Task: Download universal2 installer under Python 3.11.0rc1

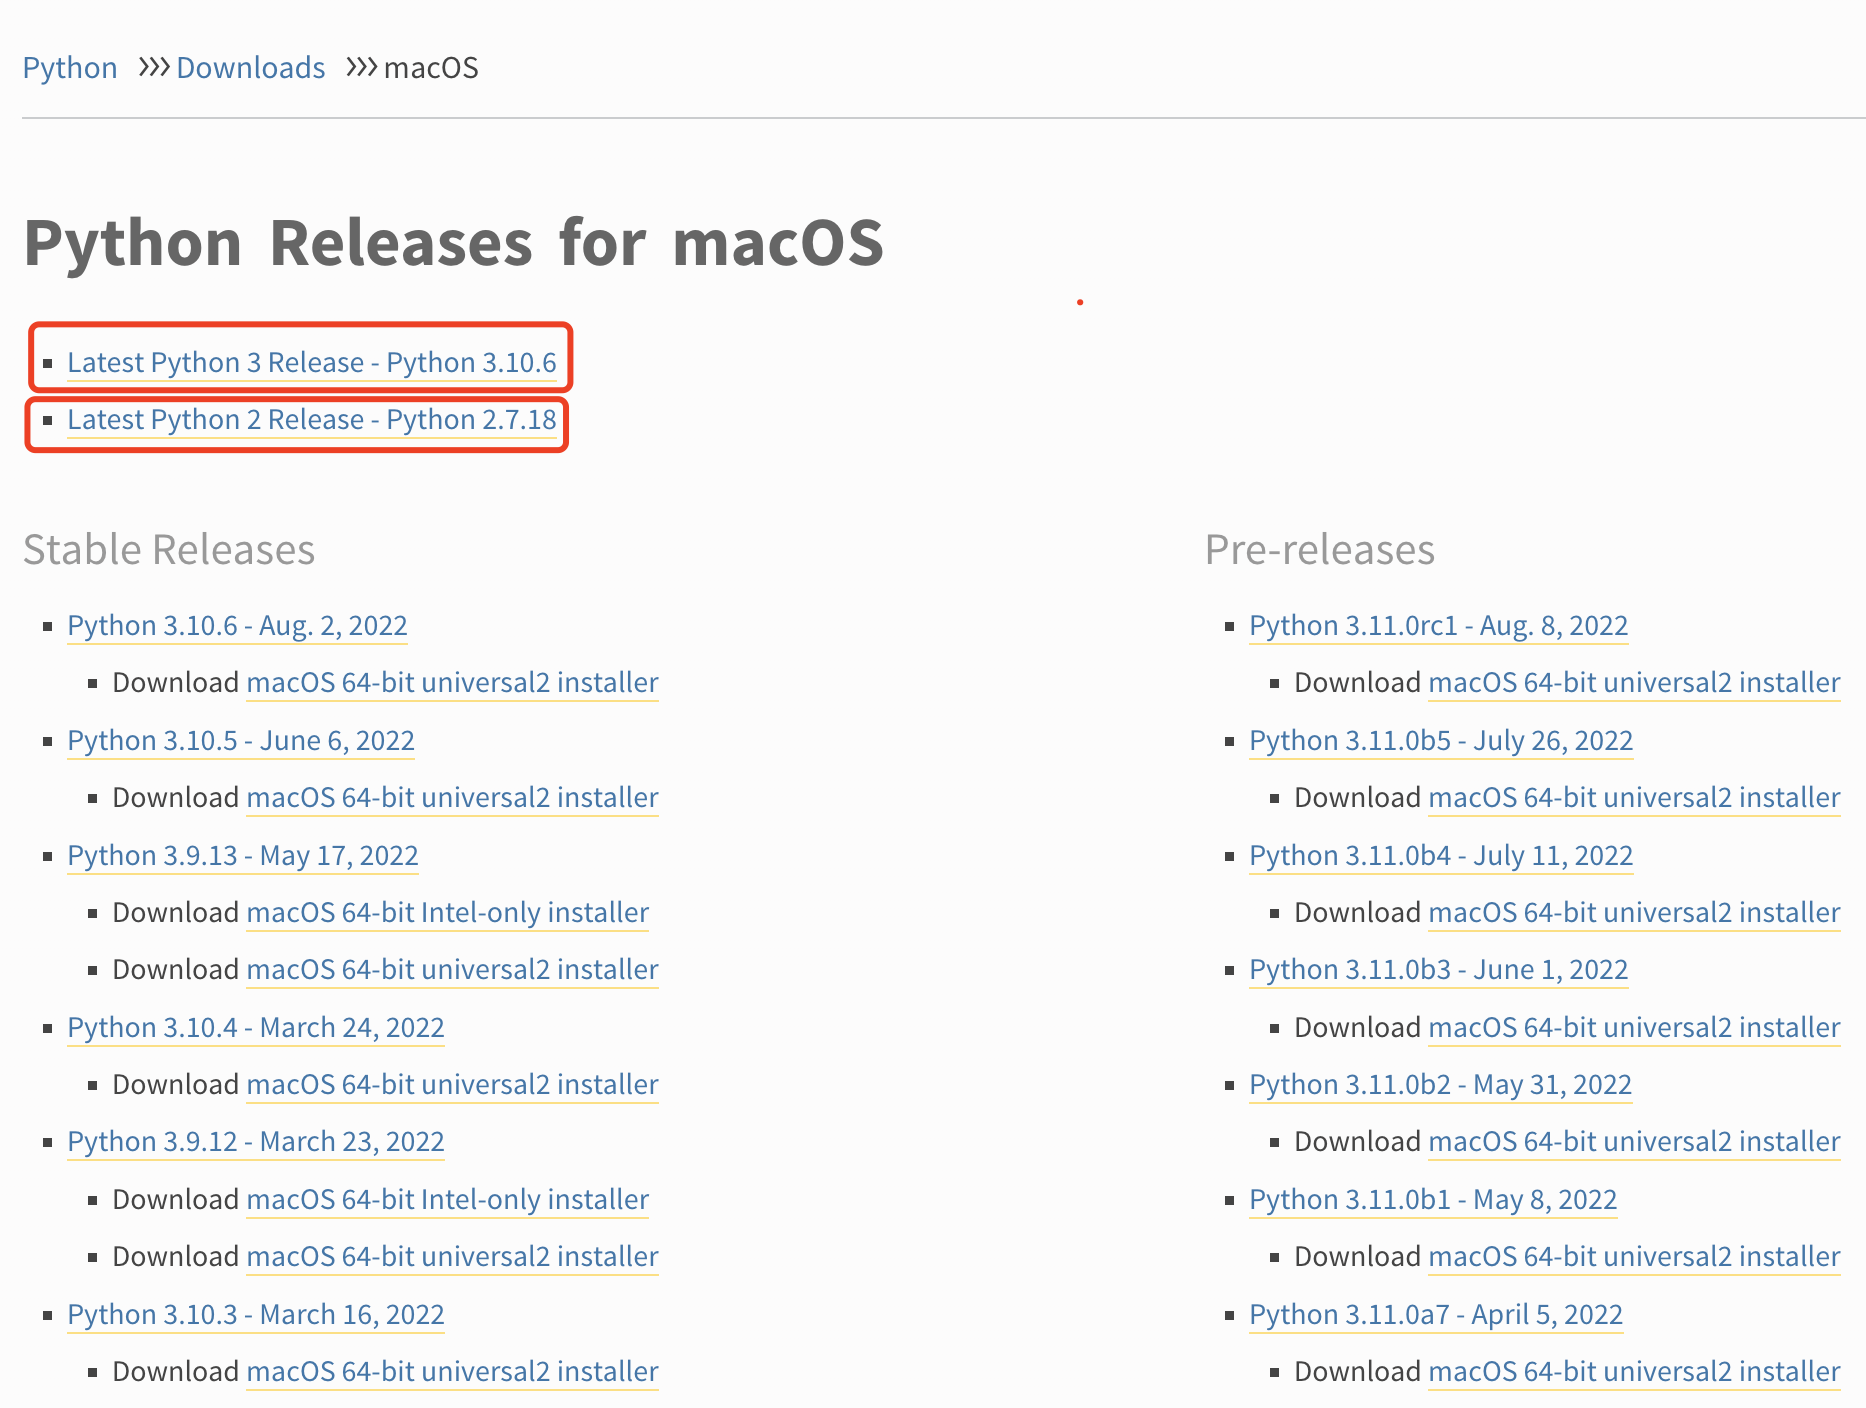Action: pos(1634,683)
